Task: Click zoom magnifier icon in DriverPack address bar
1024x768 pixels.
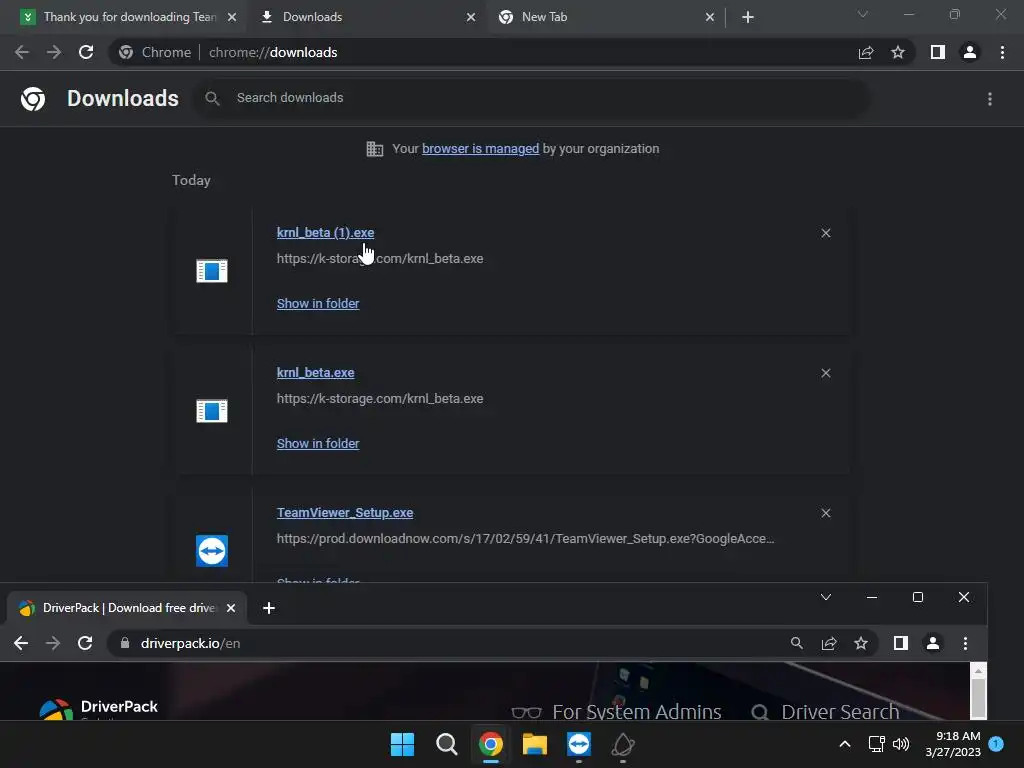Action: [797, 643]
